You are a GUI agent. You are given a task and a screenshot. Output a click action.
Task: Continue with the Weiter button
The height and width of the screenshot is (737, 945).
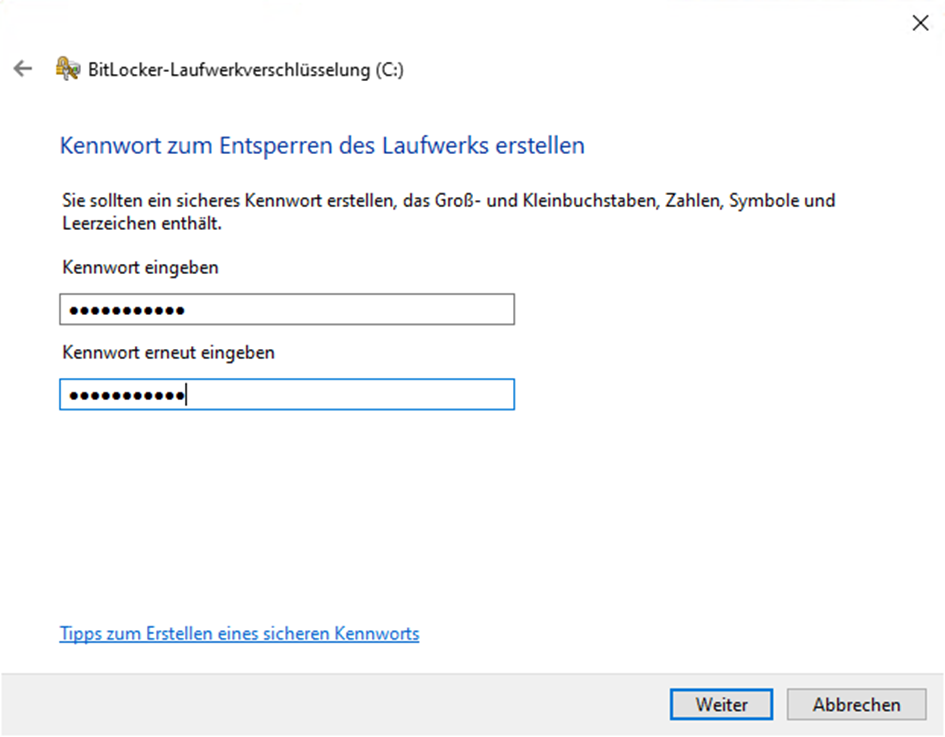click(x=721, y=704)
